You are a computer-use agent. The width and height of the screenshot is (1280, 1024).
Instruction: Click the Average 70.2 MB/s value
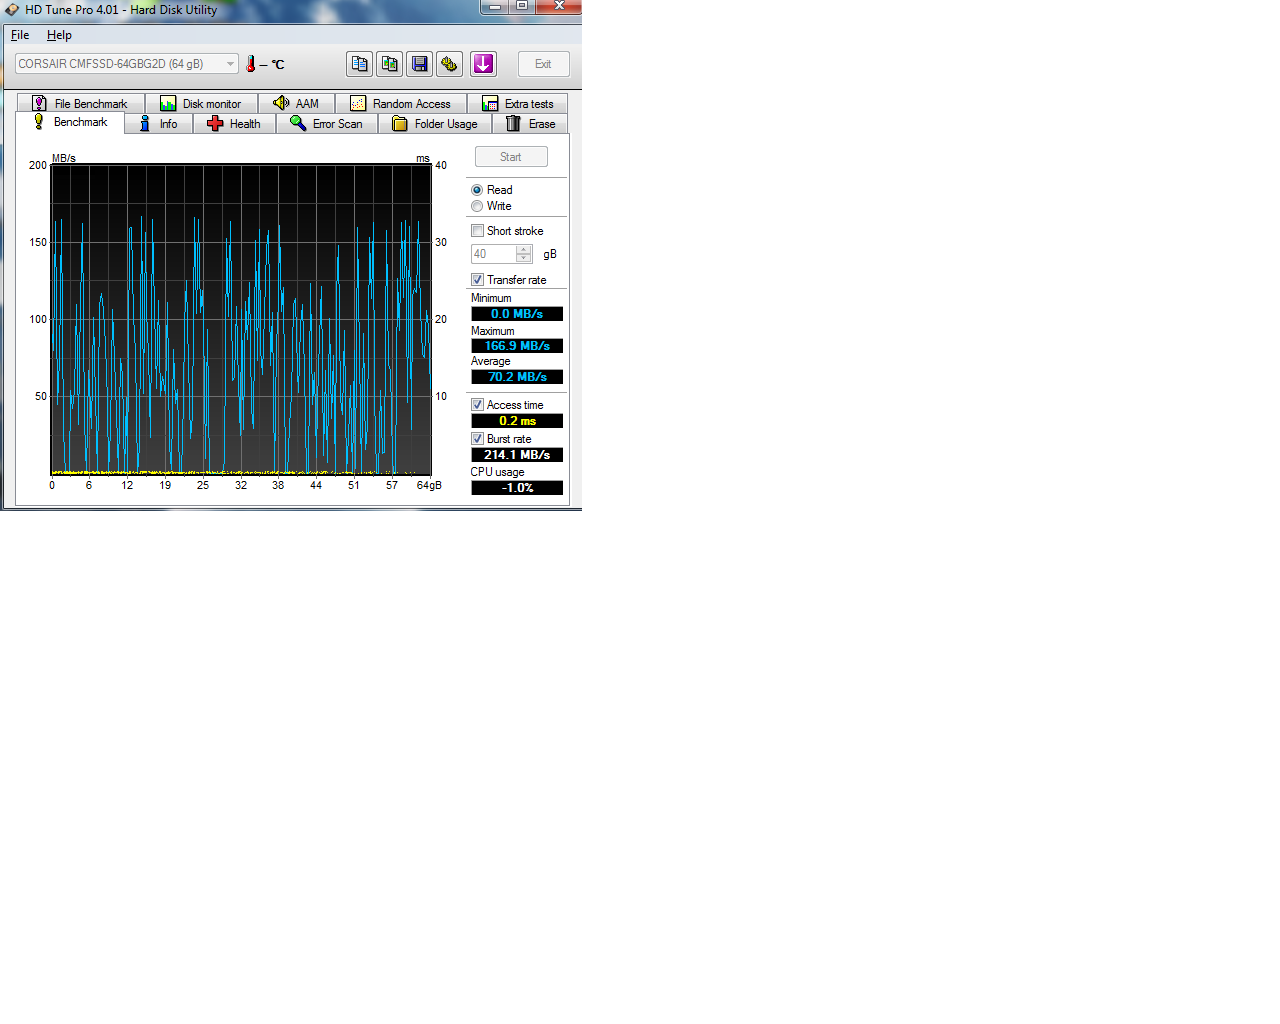tap(517, 377)
